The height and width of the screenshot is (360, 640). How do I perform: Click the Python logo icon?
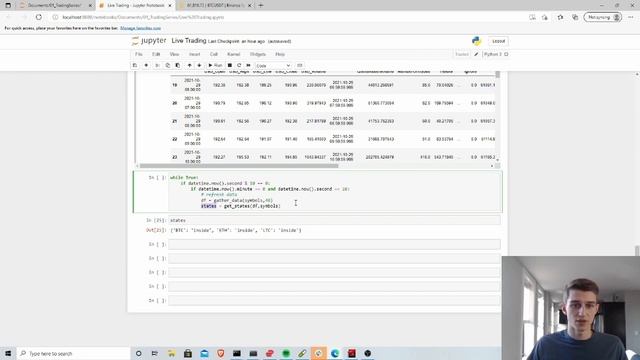point(476,41)
